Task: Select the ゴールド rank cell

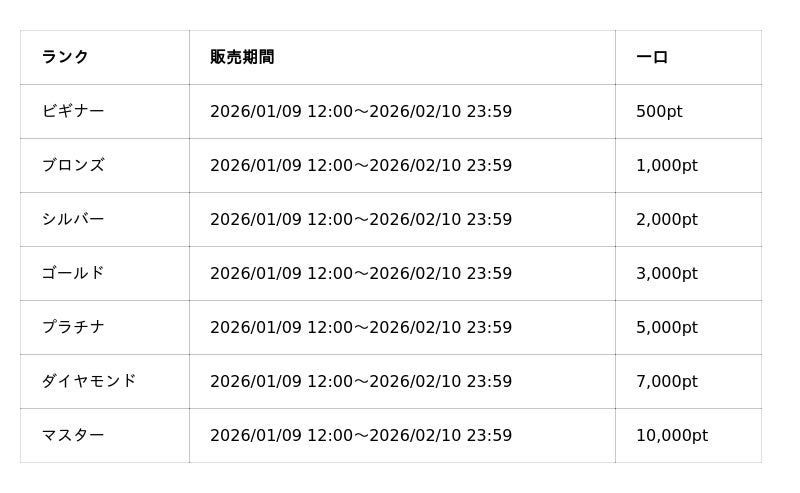Action: coord(73,273)
